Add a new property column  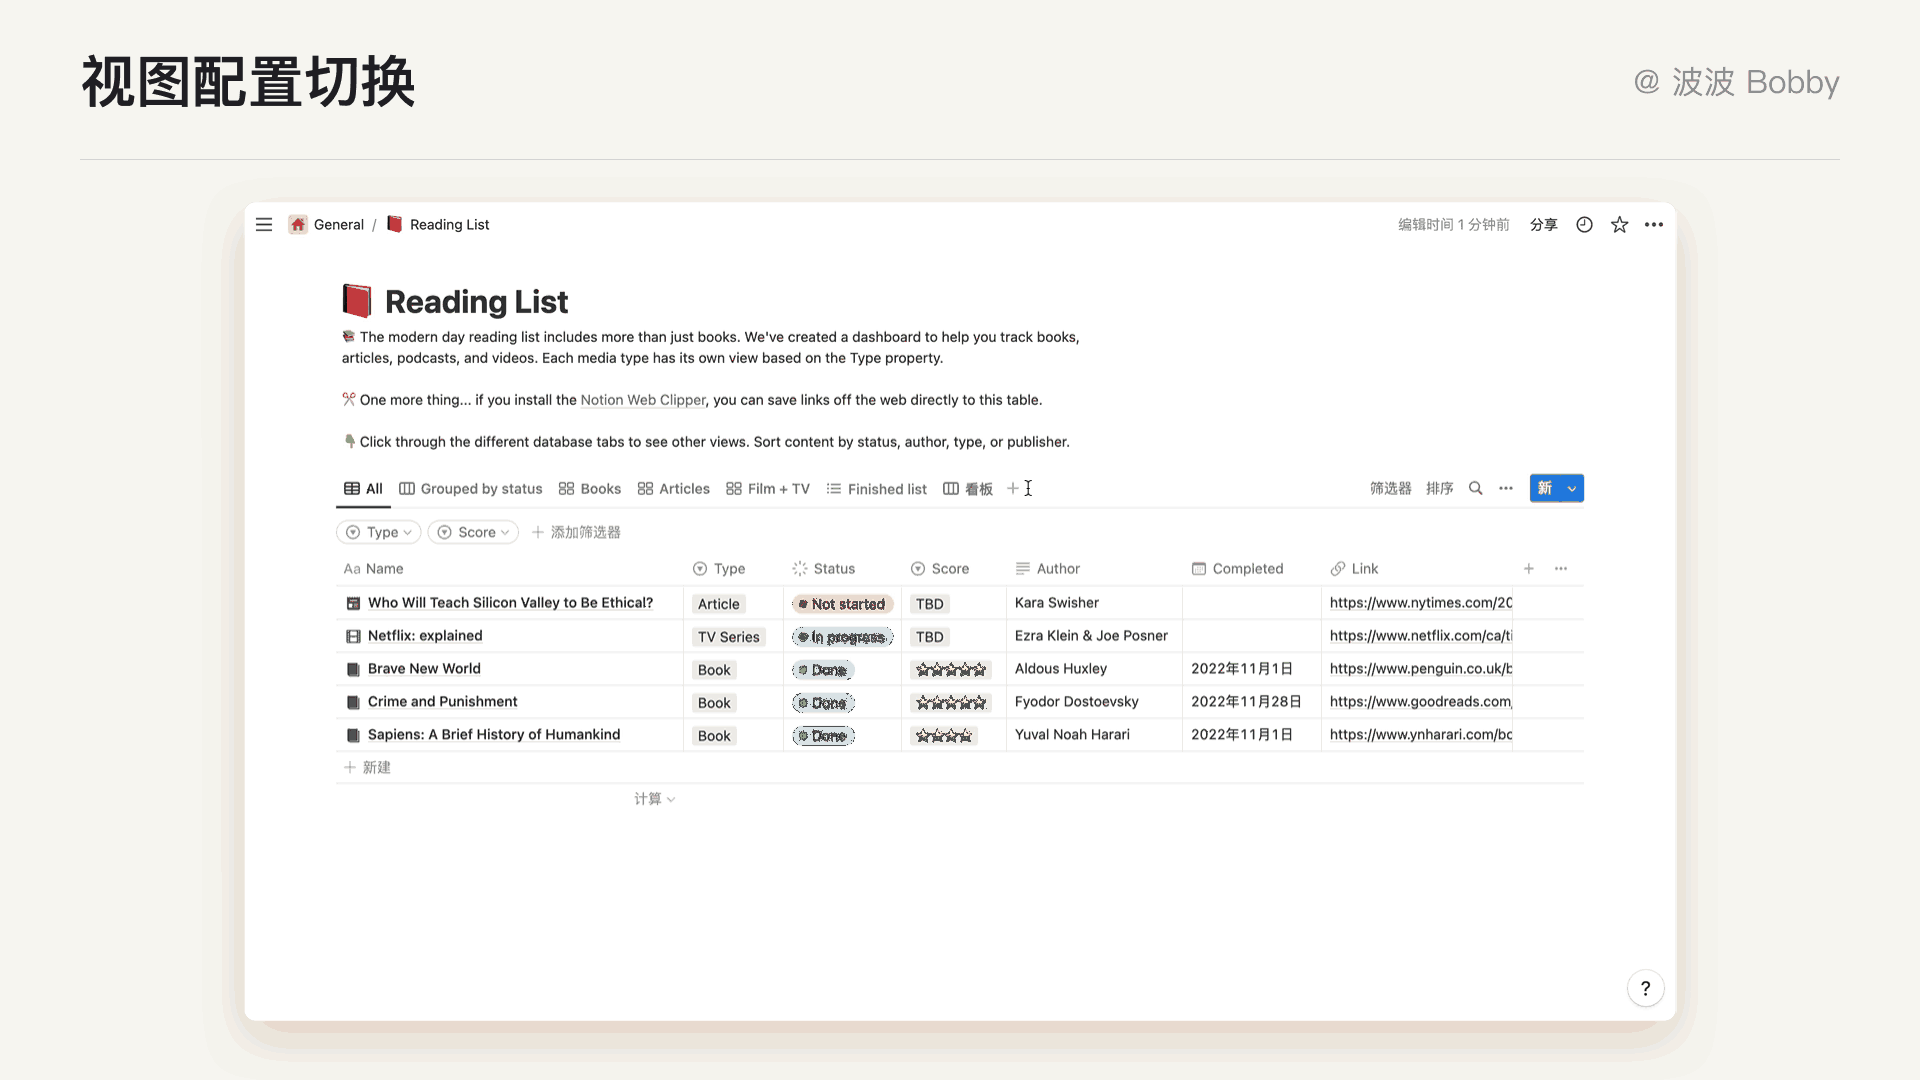pyautogui.click(x=1529, y=568)
